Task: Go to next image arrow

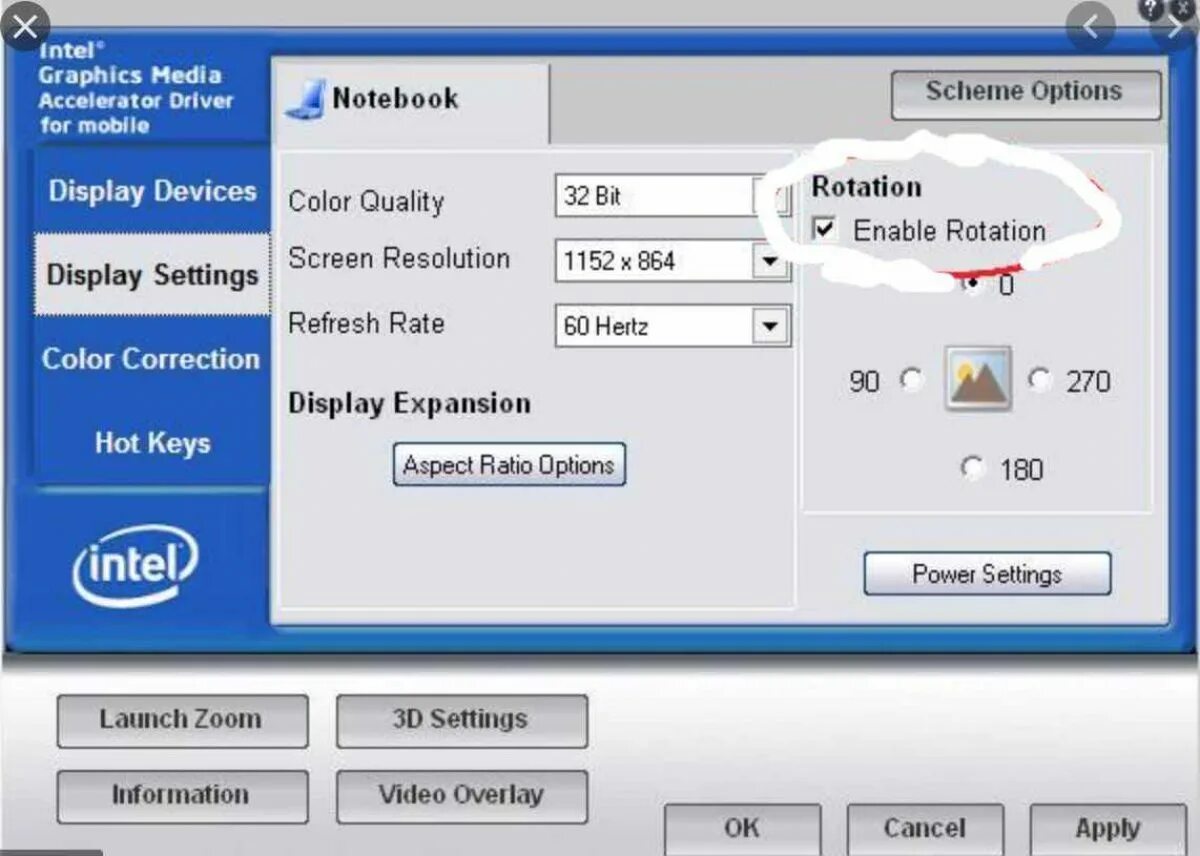Action: click(1174, 27)
